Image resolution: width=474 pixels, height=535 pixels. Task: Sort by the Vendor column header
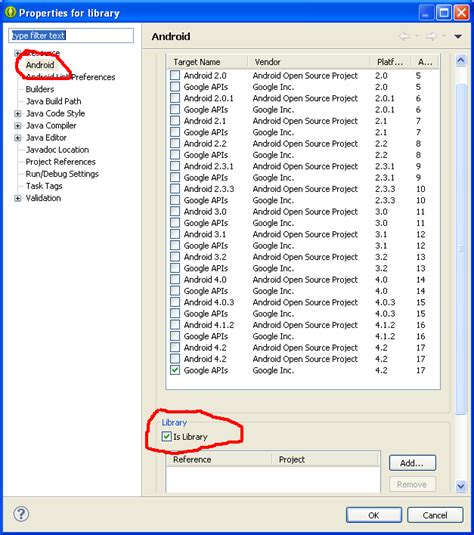[x=308, y=62]
